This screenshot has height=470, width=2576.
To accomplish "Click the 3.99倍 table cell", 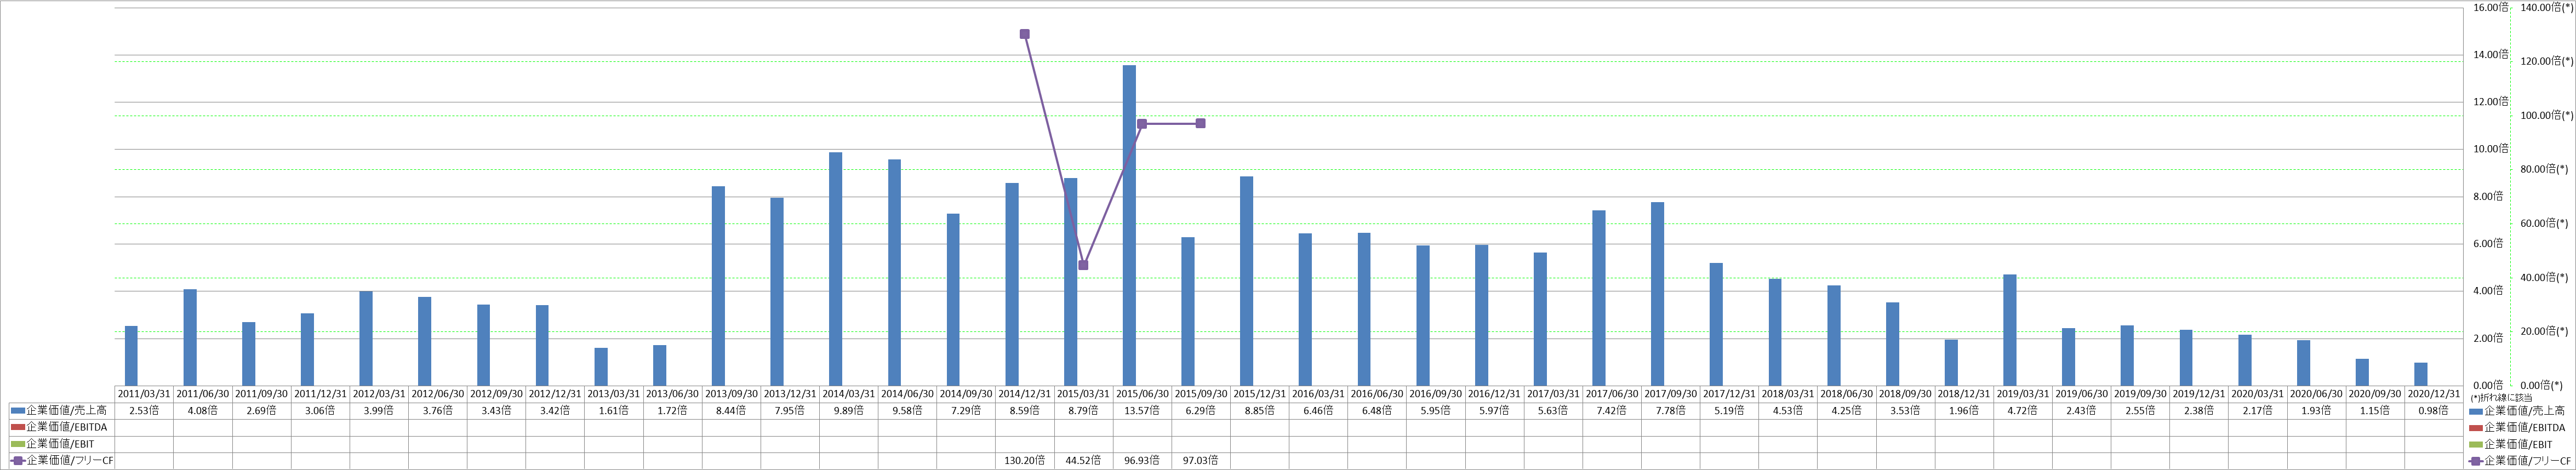I will coord(379,411).
